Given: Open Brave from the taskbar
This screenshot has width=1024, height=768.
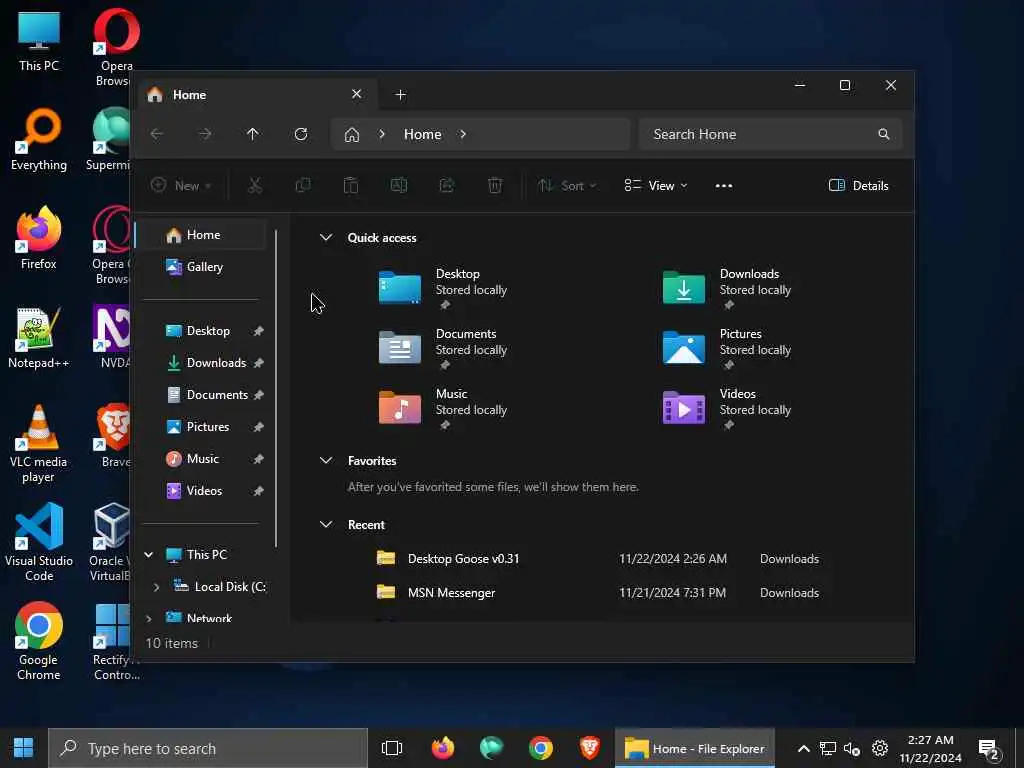Looking at the screenshot, I should pyautogui.click(x=590, y=748).
